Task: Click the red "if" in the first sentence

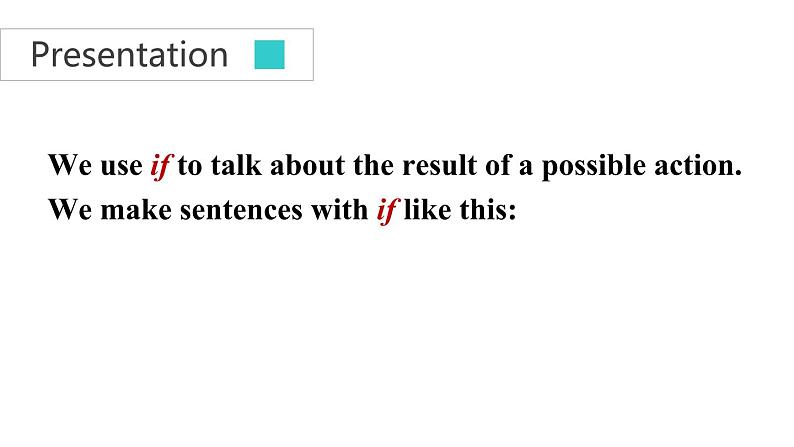Action: tap(162, 166)
